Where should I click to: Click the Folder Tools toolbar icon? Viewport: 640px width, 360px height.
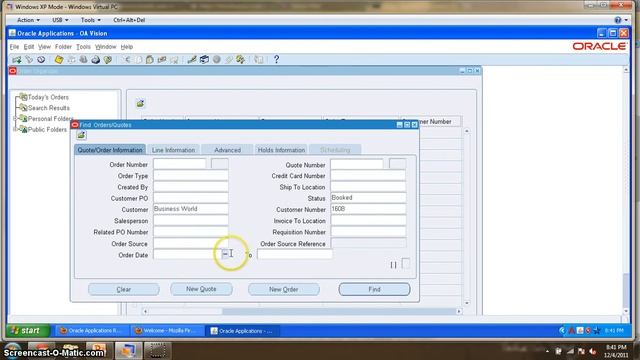click(x=240, y=60)
